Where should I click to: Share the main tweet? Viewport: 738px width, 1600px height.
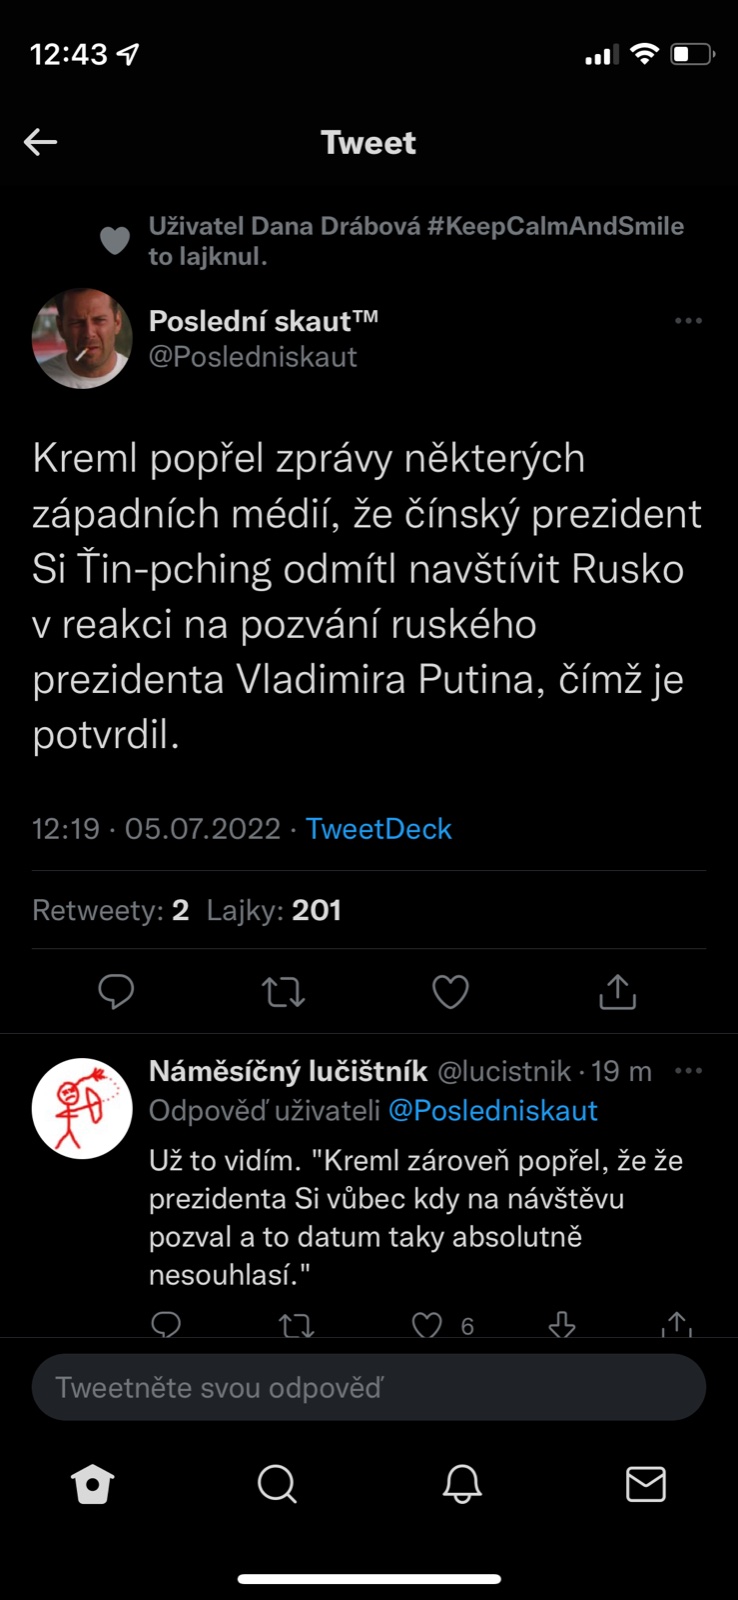tap(617, 991)
